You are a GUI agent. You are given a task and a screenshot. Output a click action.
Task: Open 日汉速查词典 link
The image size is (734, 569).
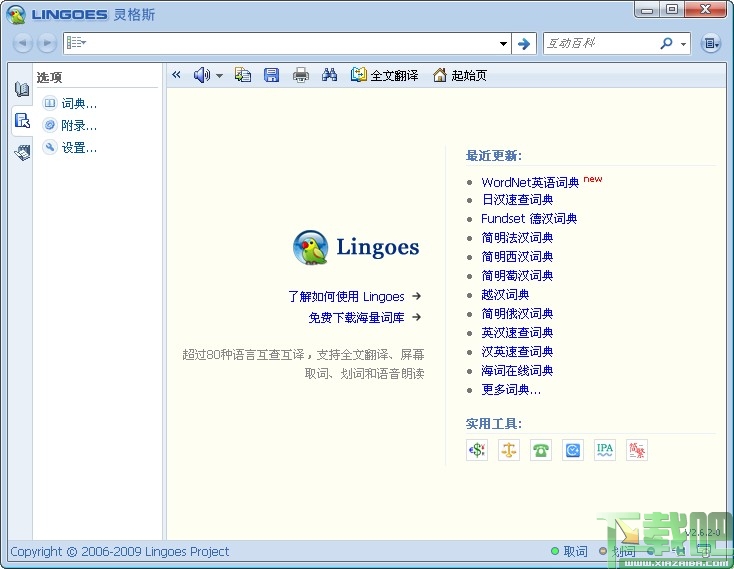tap(517, 200)
